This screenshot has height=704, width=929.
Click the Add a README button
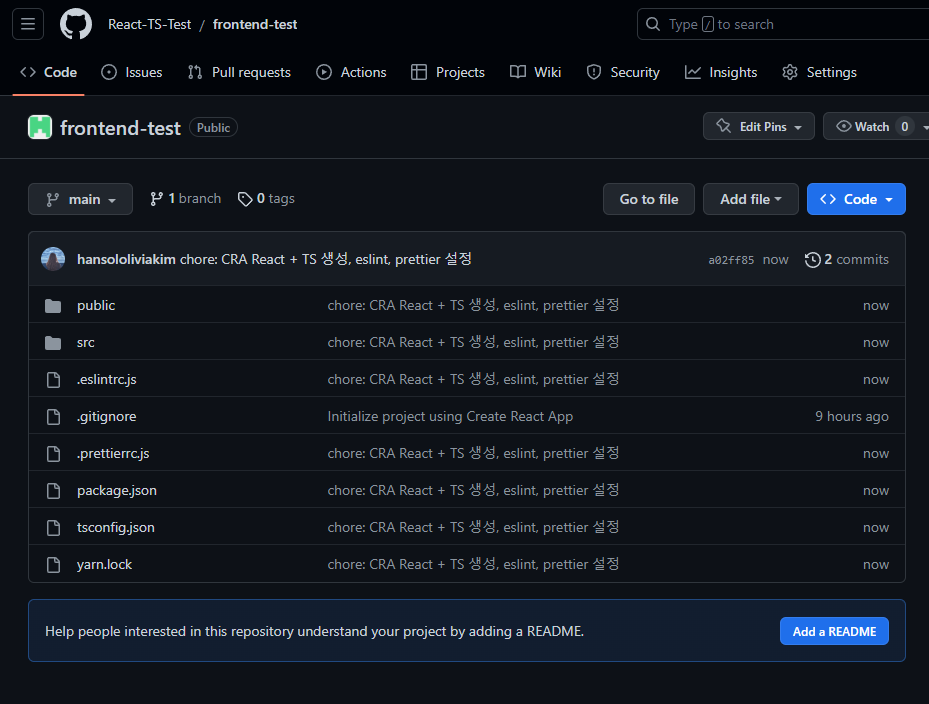coord(834,631)
